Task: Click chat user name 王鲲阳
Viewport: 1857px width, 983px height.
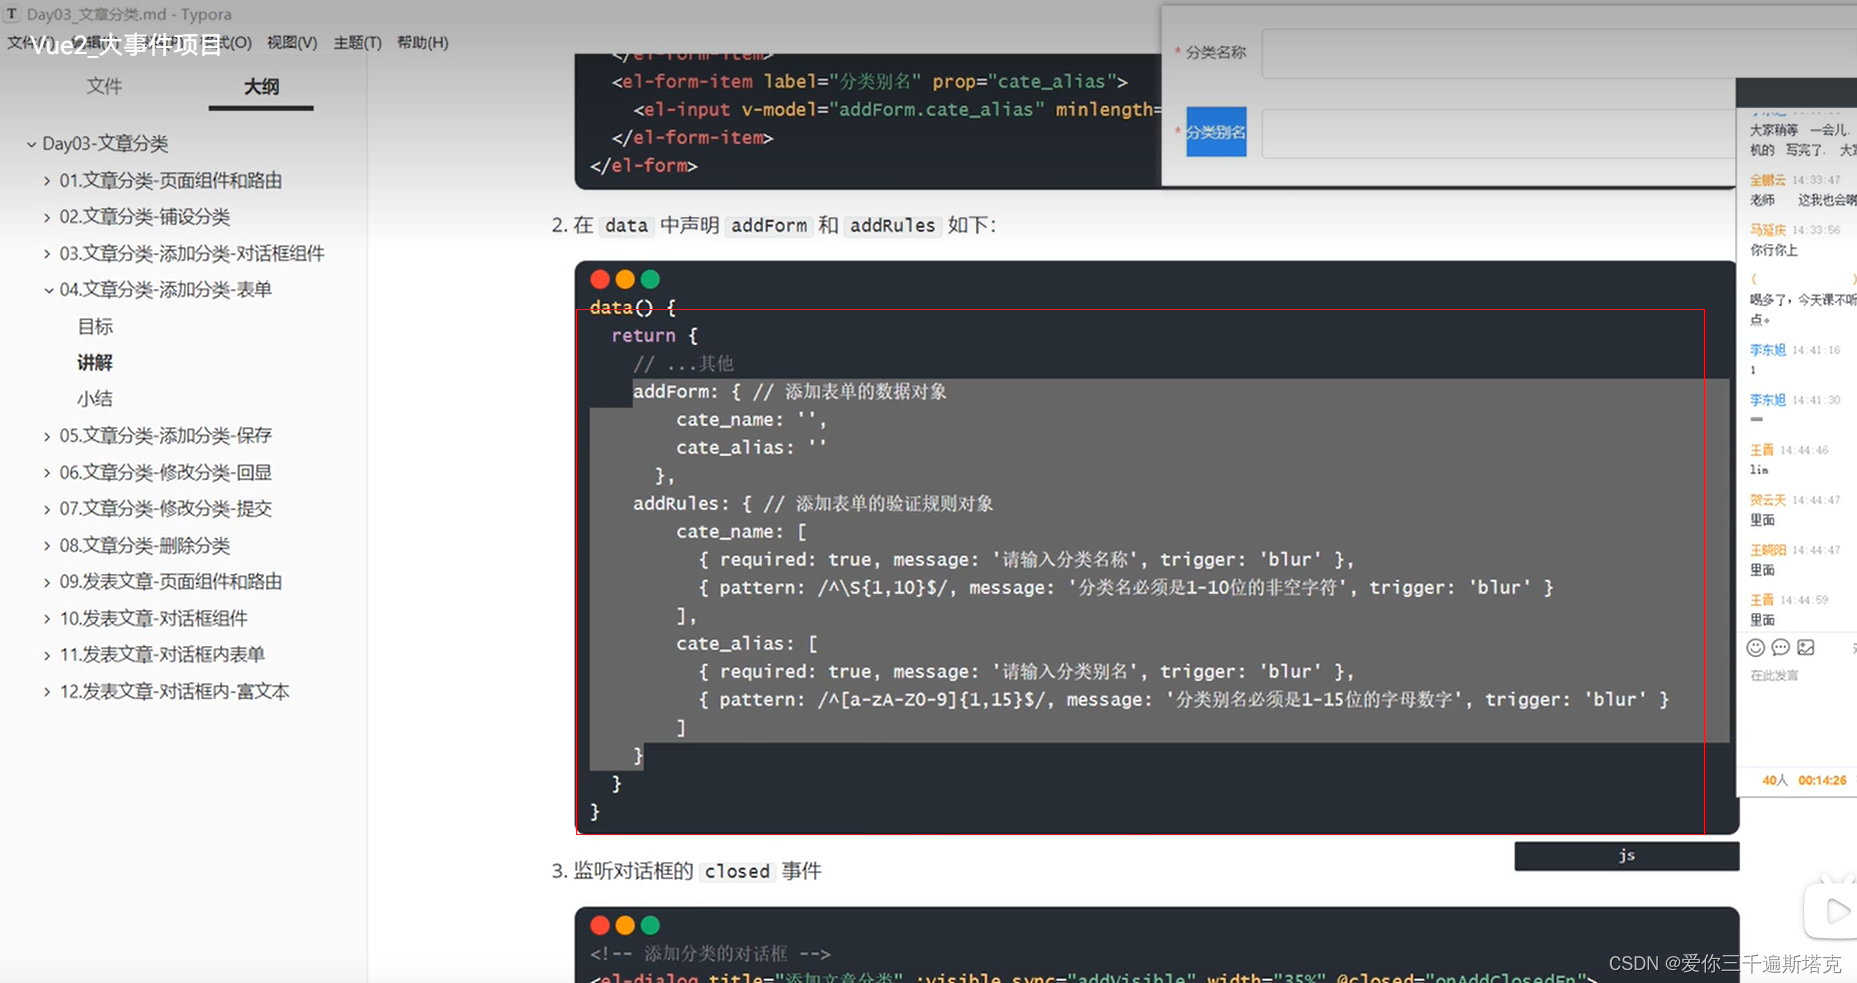Action: (x=1767, y=550)
